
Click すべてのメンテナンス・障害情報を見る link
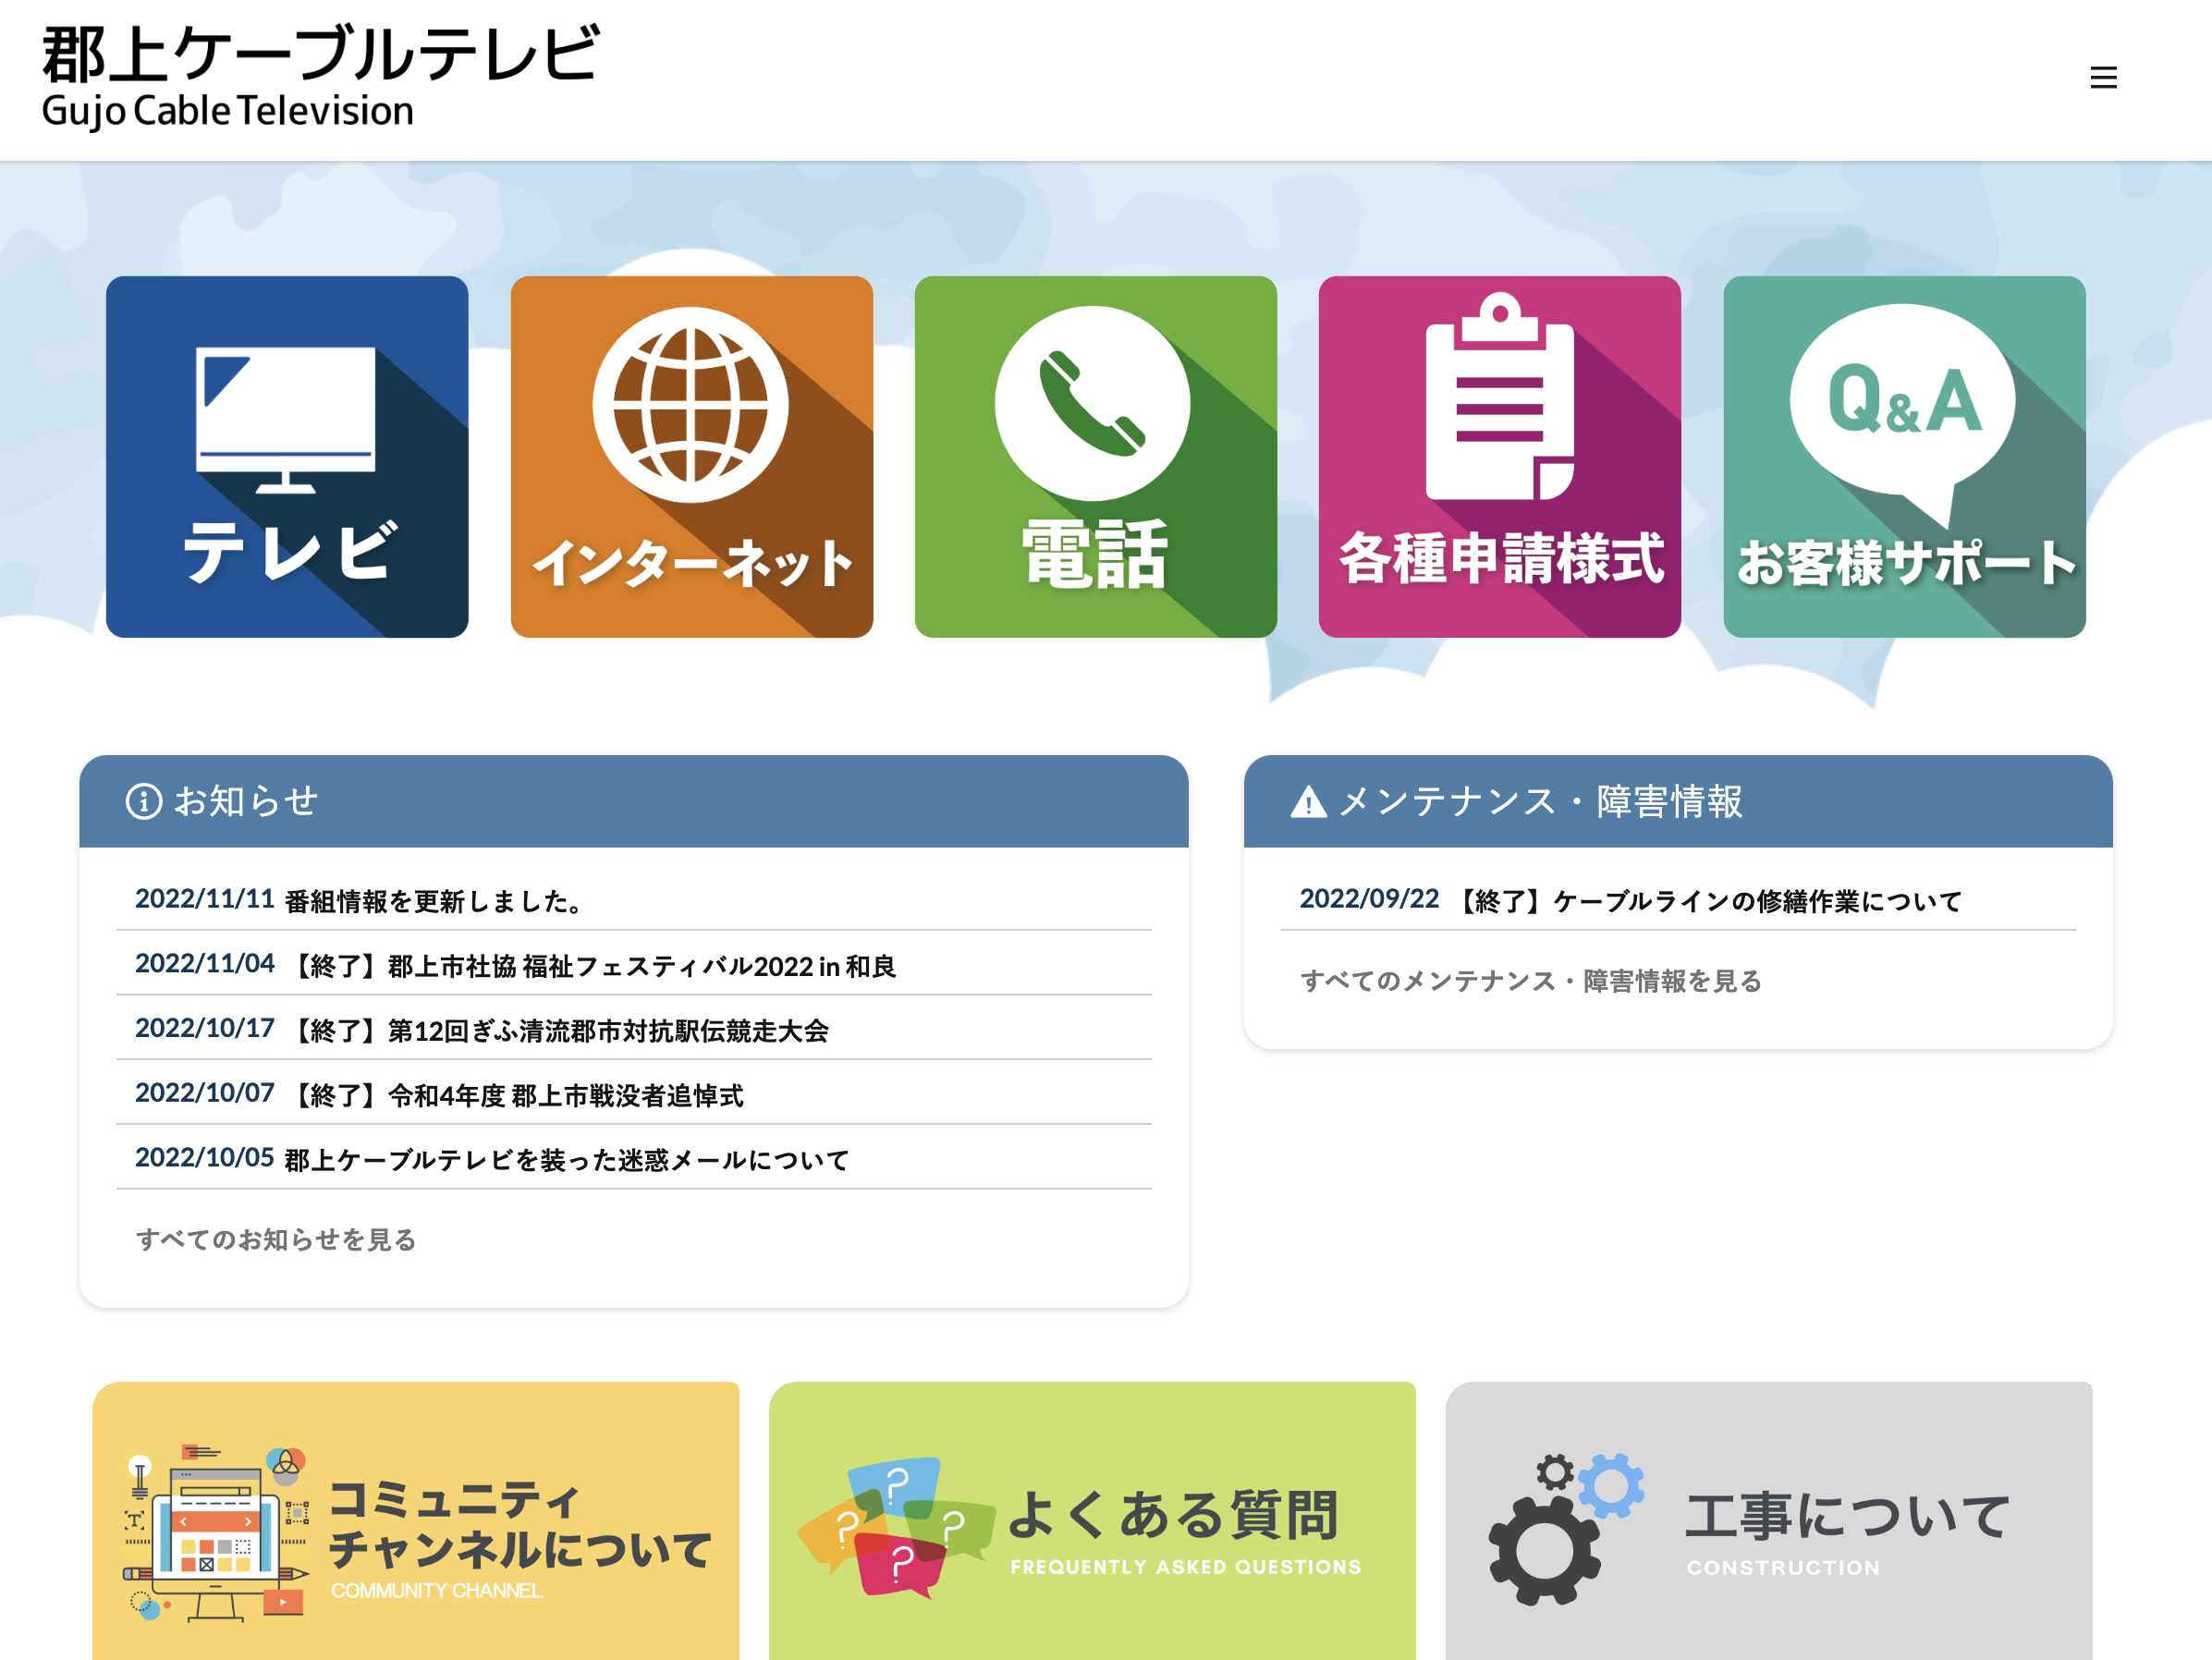click(1530, 981)
